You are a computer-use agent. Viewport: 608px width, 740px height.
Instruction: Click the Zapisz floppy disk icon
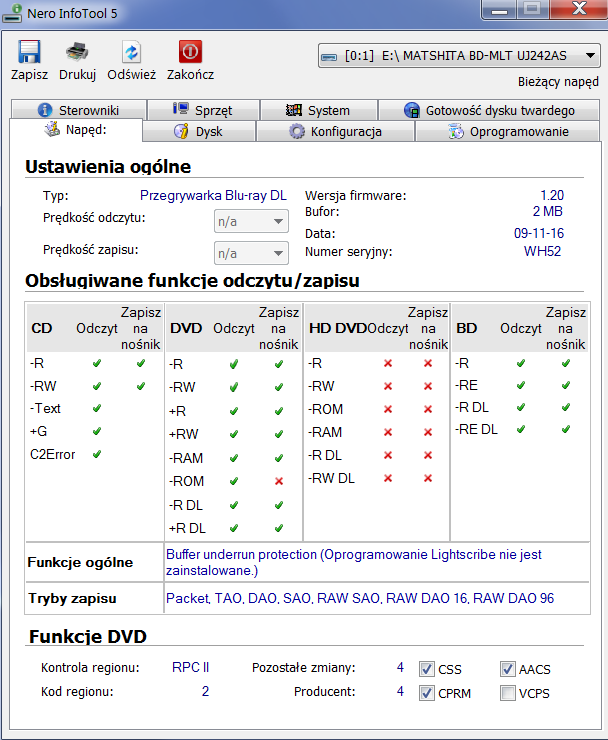[29, 51]
